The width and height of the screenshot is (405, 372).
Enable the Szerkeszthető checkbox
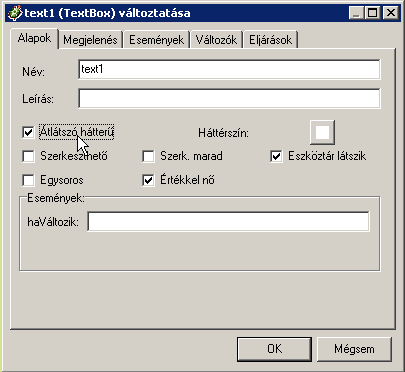point(28,156)
